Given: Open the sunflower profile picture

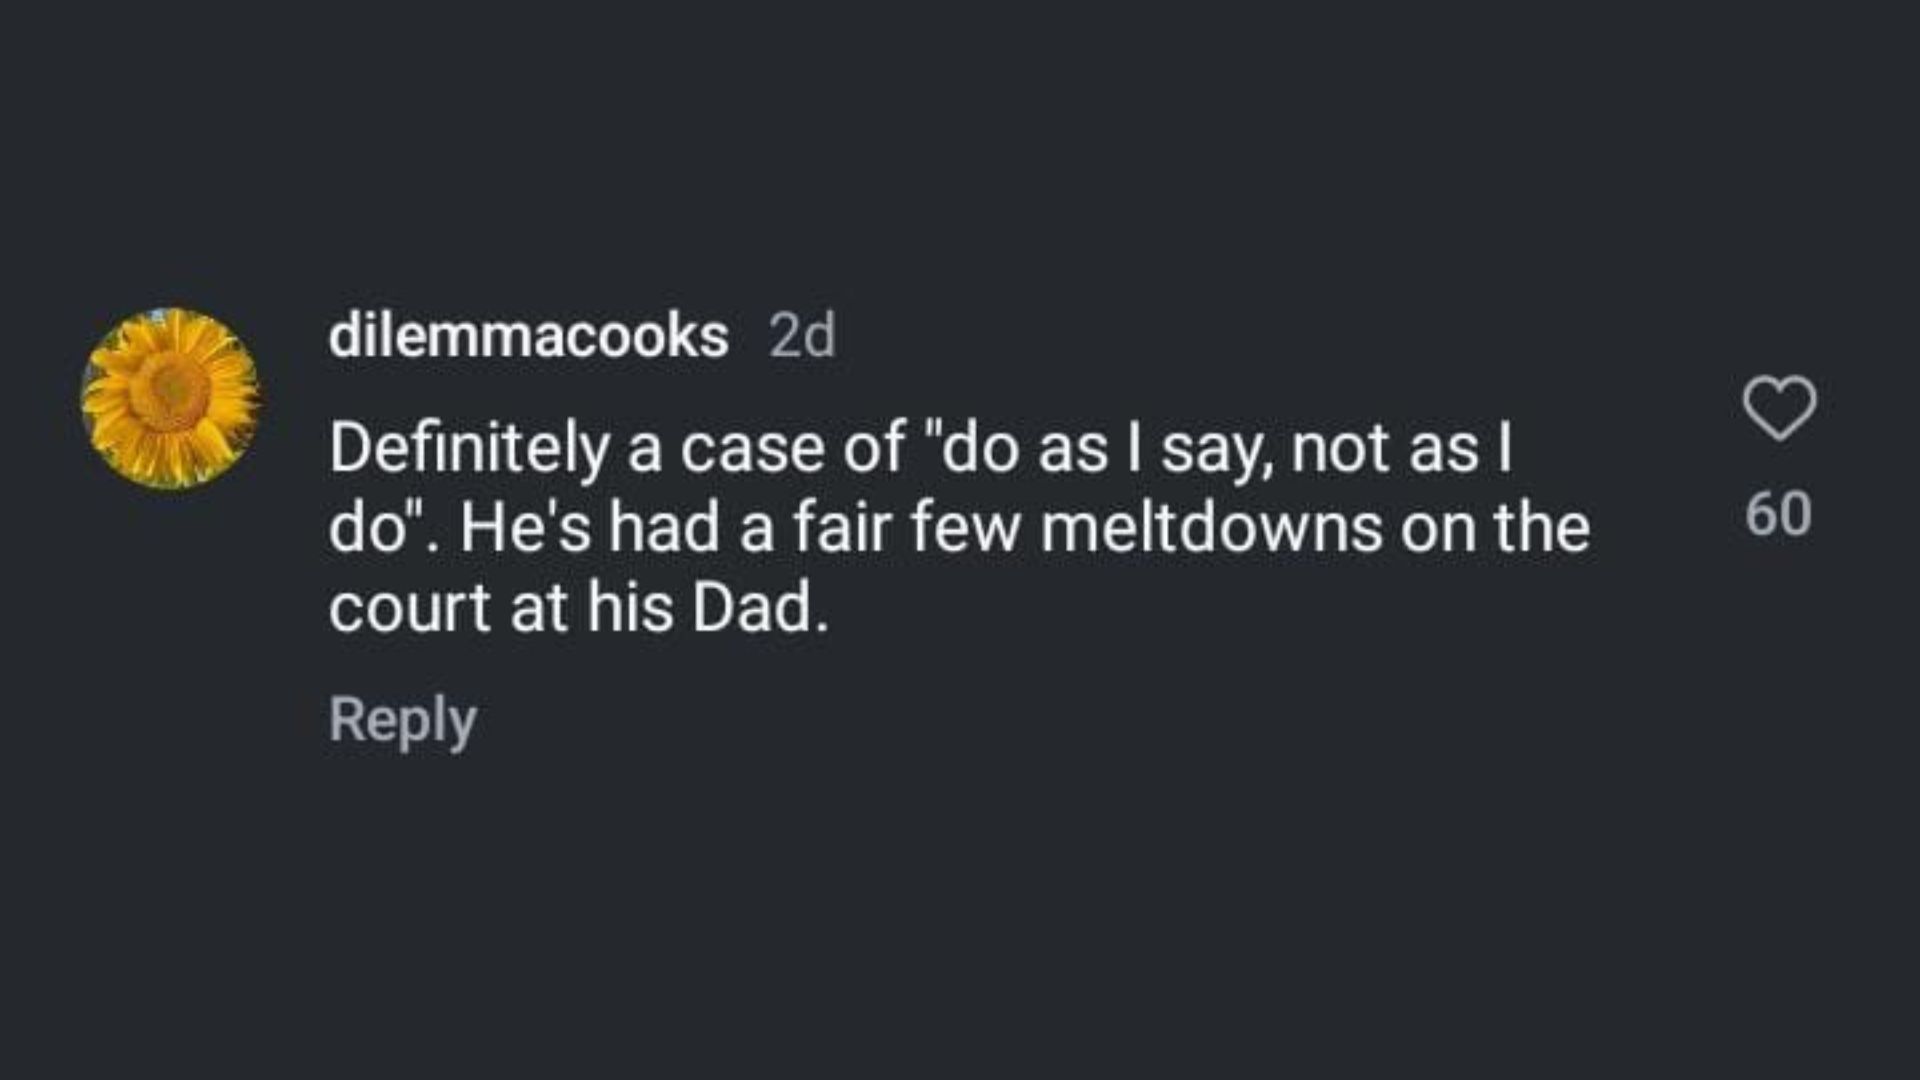Looking at the screenshot, I should click(x=170, y=398).
